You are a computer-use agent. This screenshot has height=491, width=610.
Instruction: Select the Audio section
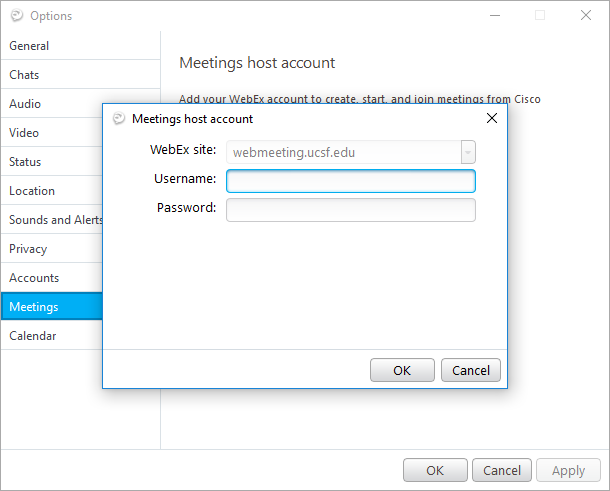(x=52, y=103)
